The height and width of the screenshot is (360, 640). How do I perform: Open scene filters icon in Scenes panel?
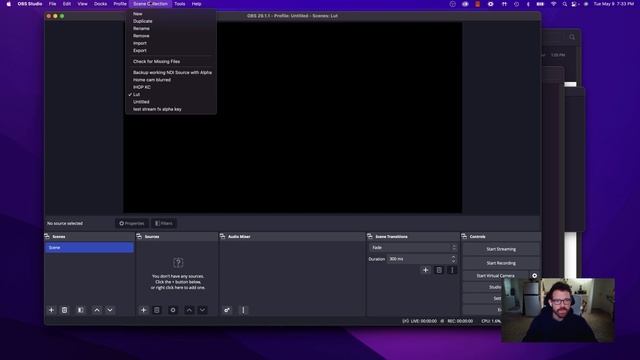tap(81, 310)
